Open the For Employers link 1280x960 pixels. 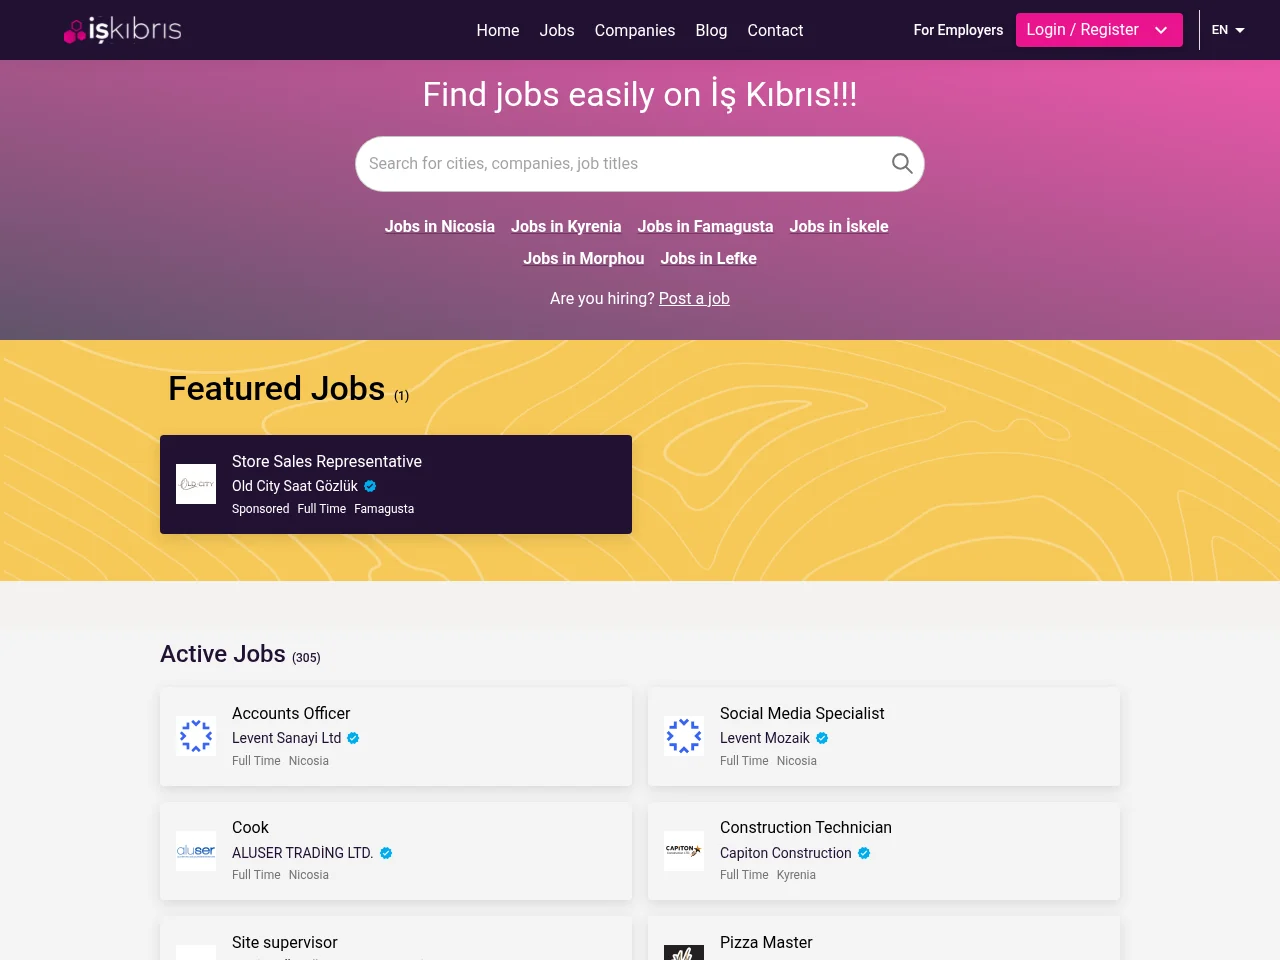[x=958, y=30]
